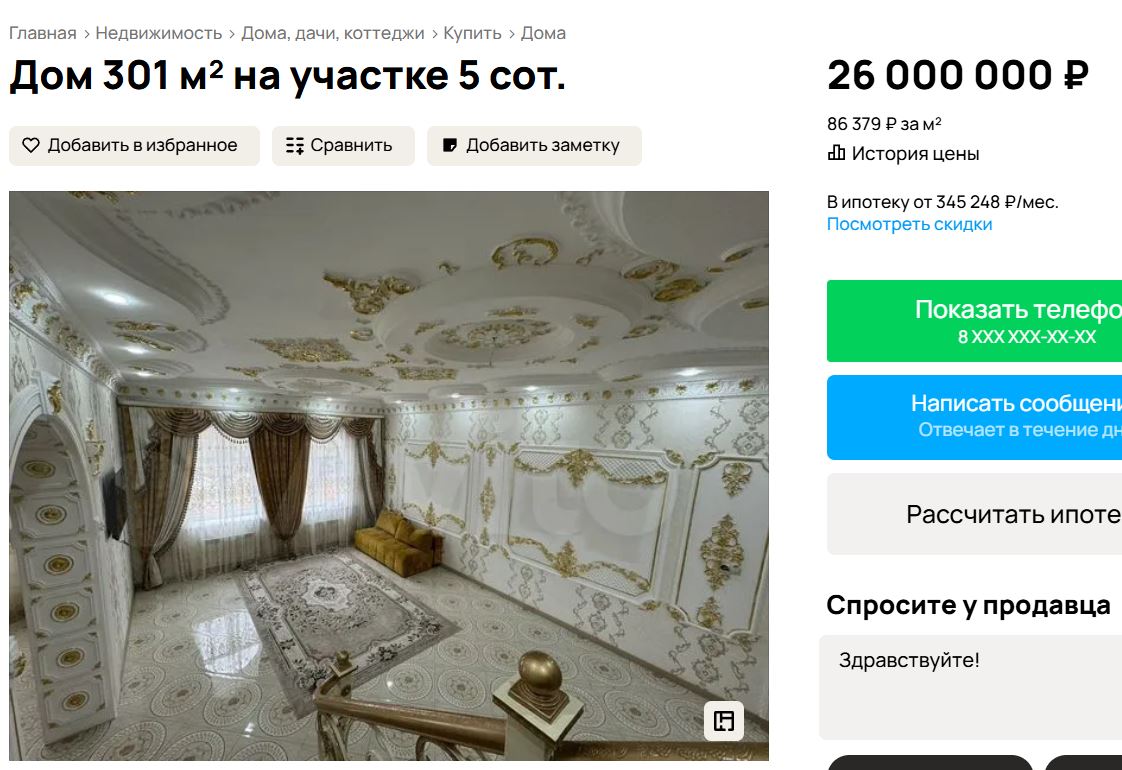Click the heart icon for favorites
This screenshot has width=1122, height=770.
point(31,145)
